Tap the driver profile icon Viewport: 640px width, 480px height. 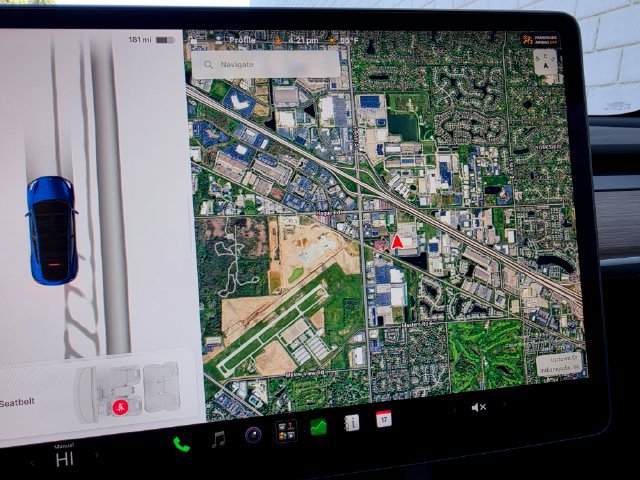tap(219, 40)
